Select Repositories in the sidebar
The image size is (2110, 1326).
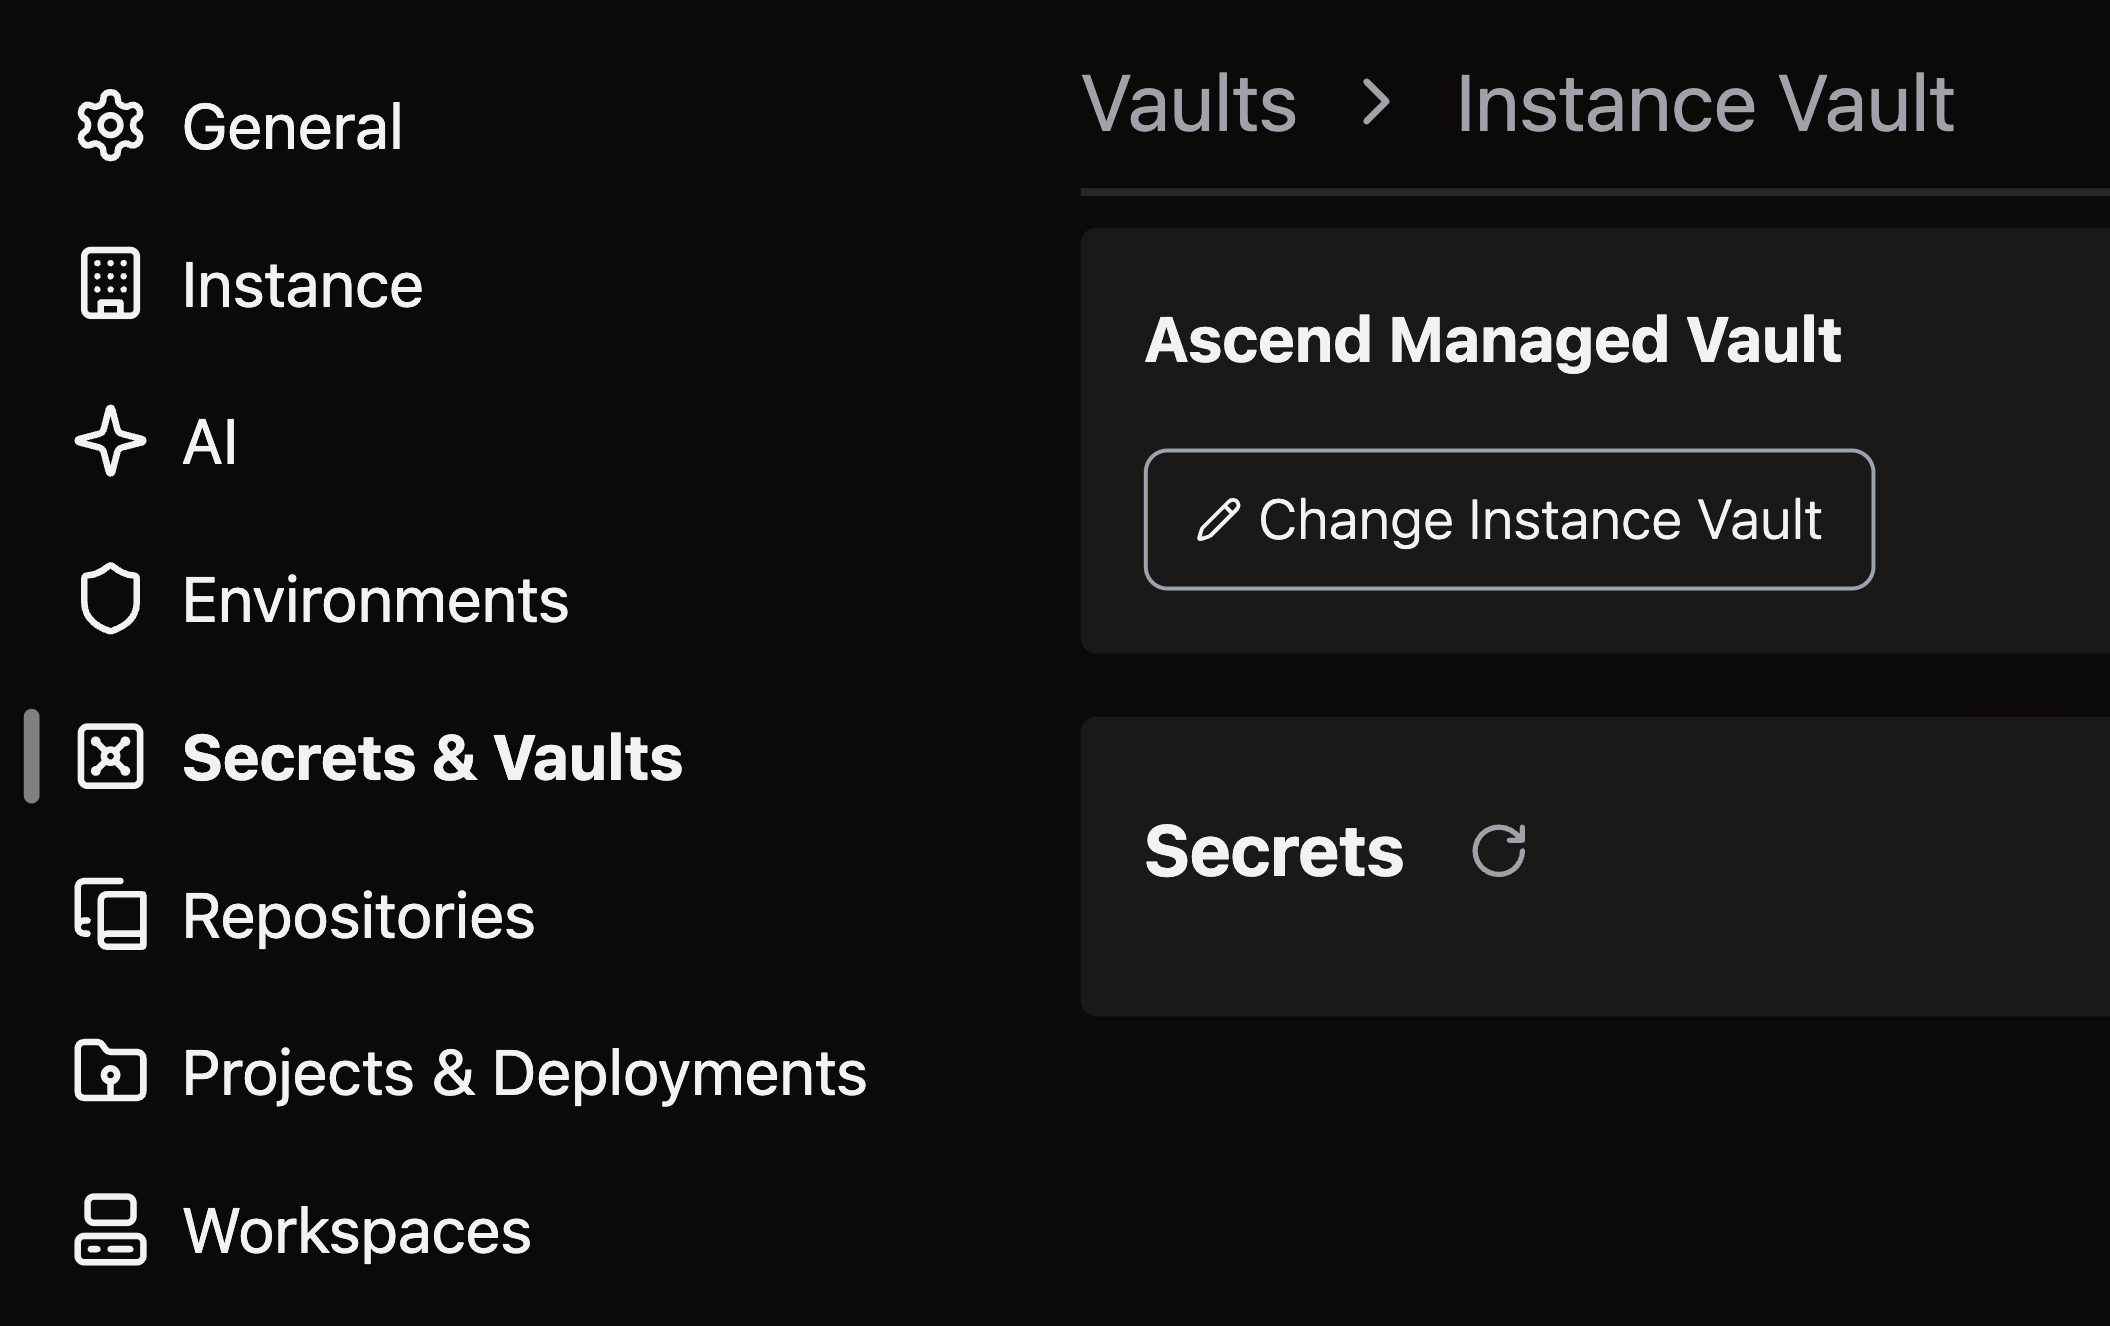[x=358, y=916]
